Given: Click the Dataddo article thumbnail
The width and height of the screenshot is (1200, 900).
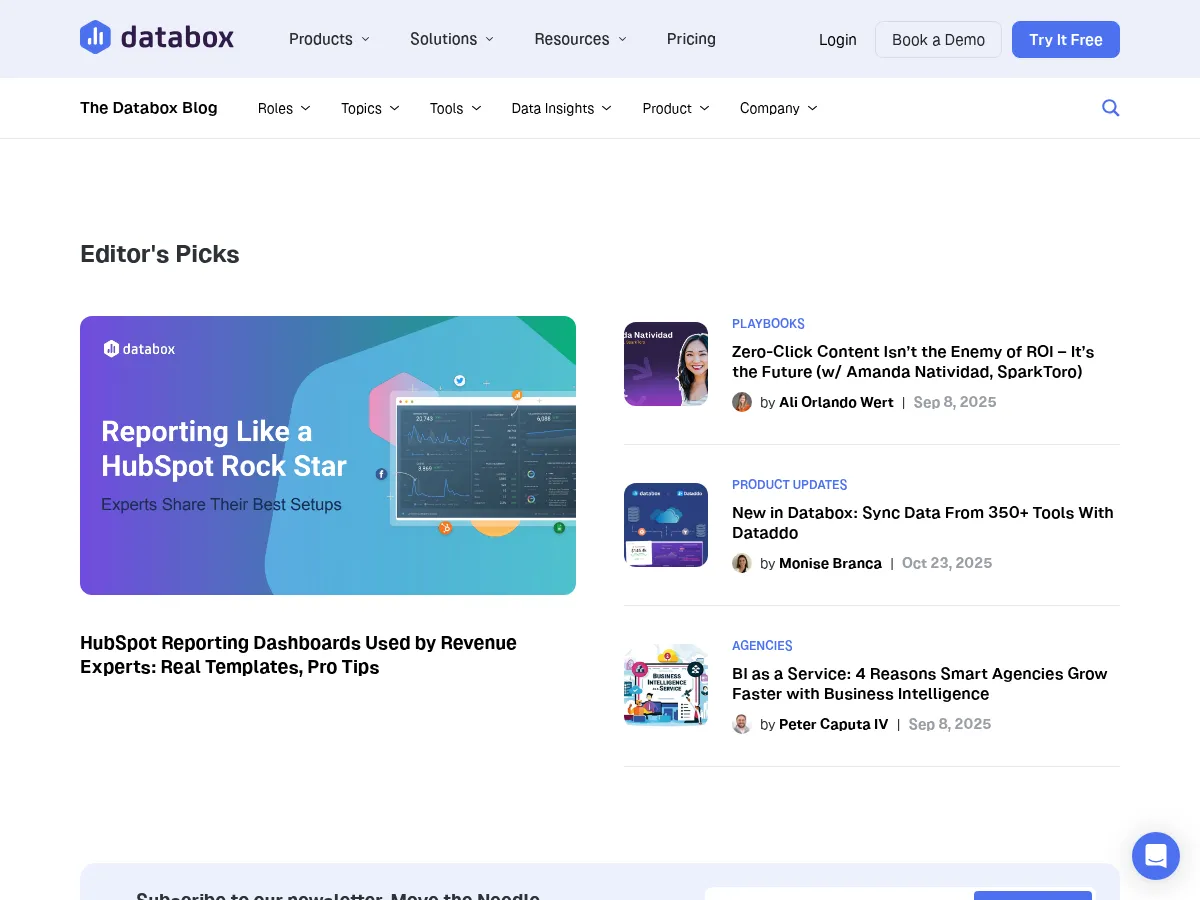Looking at the screenshot, I should (665, 524).
